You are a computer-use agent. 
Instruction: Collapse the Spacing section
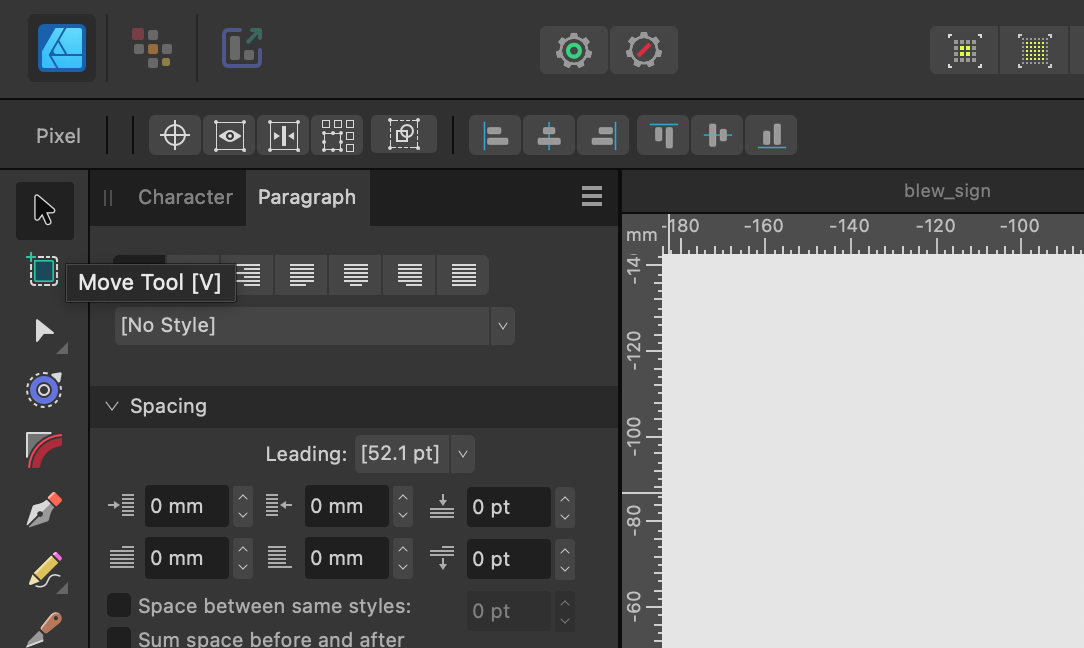(111, 406)
